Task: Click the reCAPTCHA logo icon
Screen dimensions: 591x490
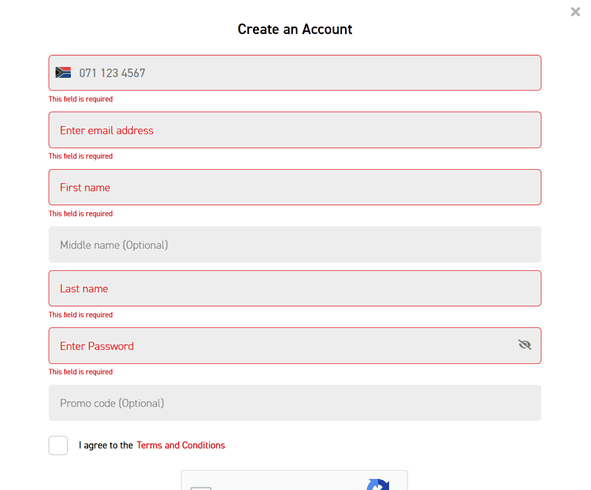Action: (x=378, y=485)
